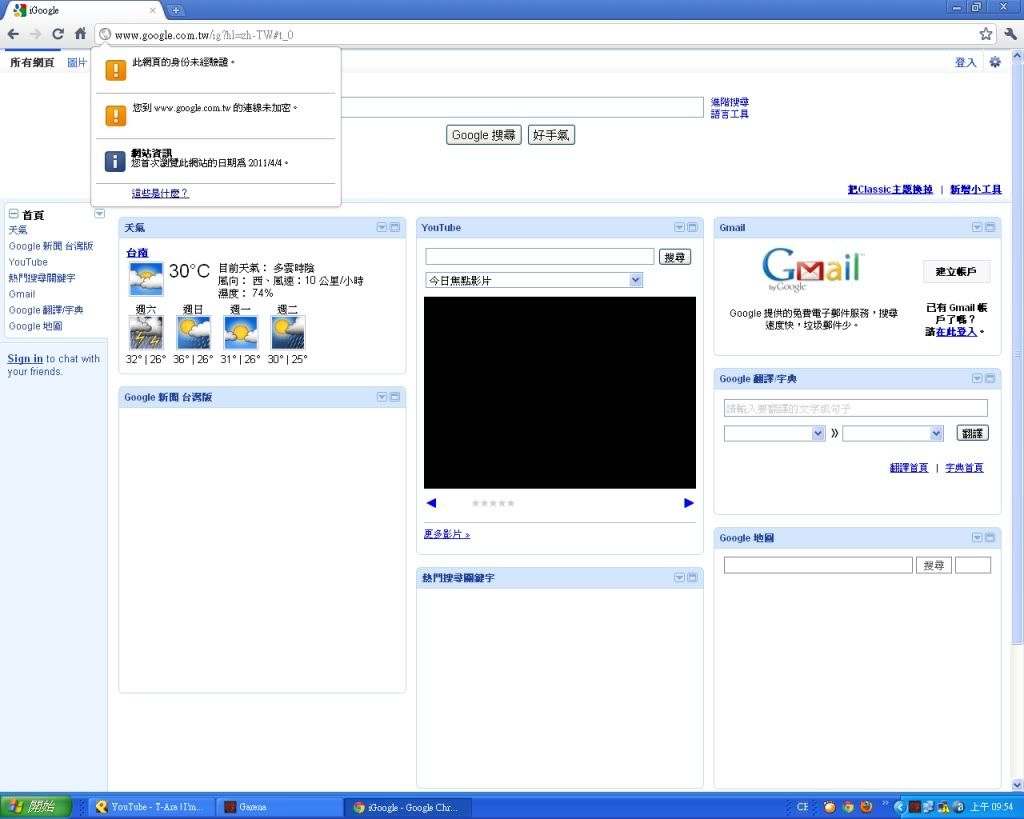The height and width of the screenshot is (819, 1024).
Task: Open the 進階搜尋 link
Action: point(729,102)
